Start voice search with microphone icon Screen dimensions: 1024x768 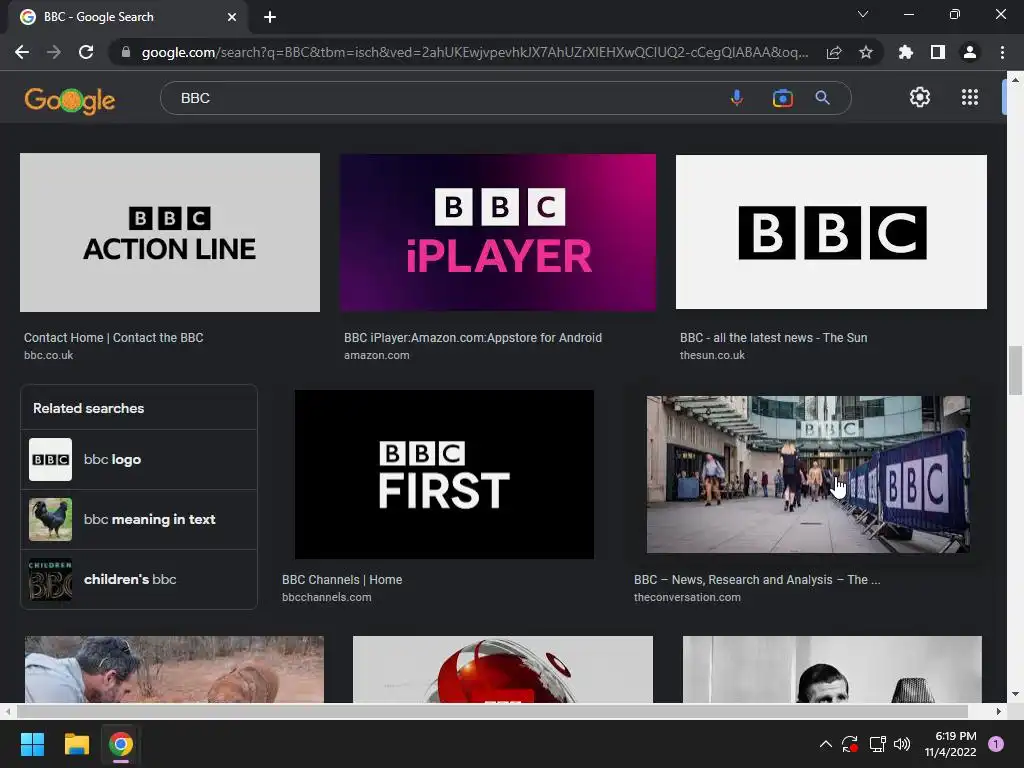pyautogui.click(x=737, y=98)
